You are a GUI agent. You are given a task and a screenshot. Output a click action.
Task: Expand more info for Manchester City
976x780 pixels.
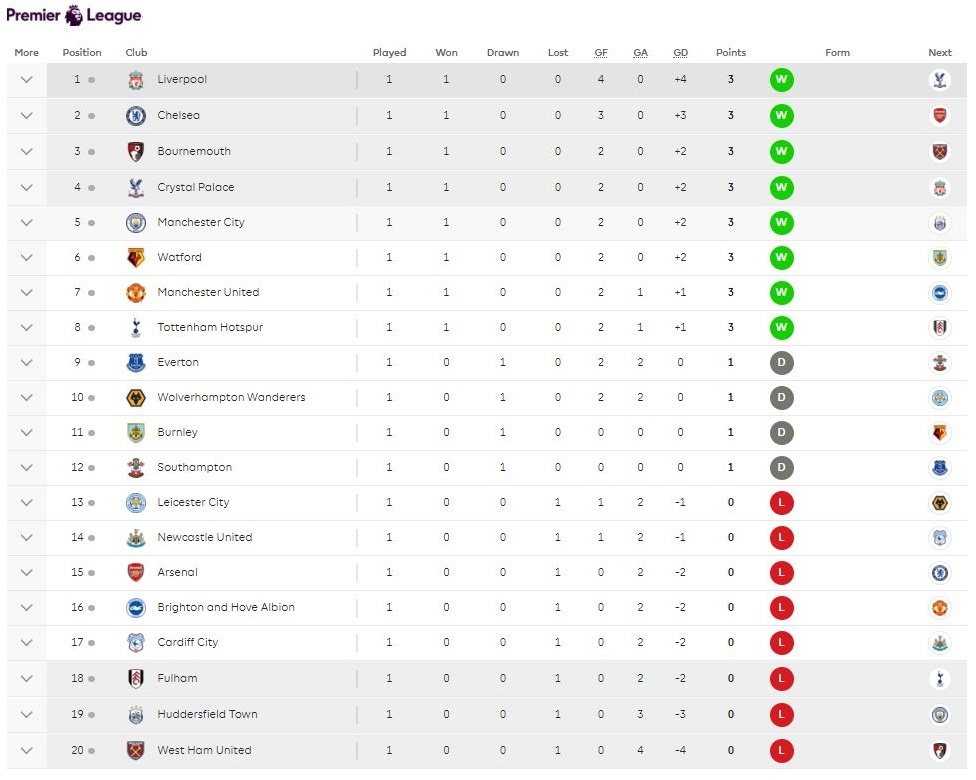point(27,223)
